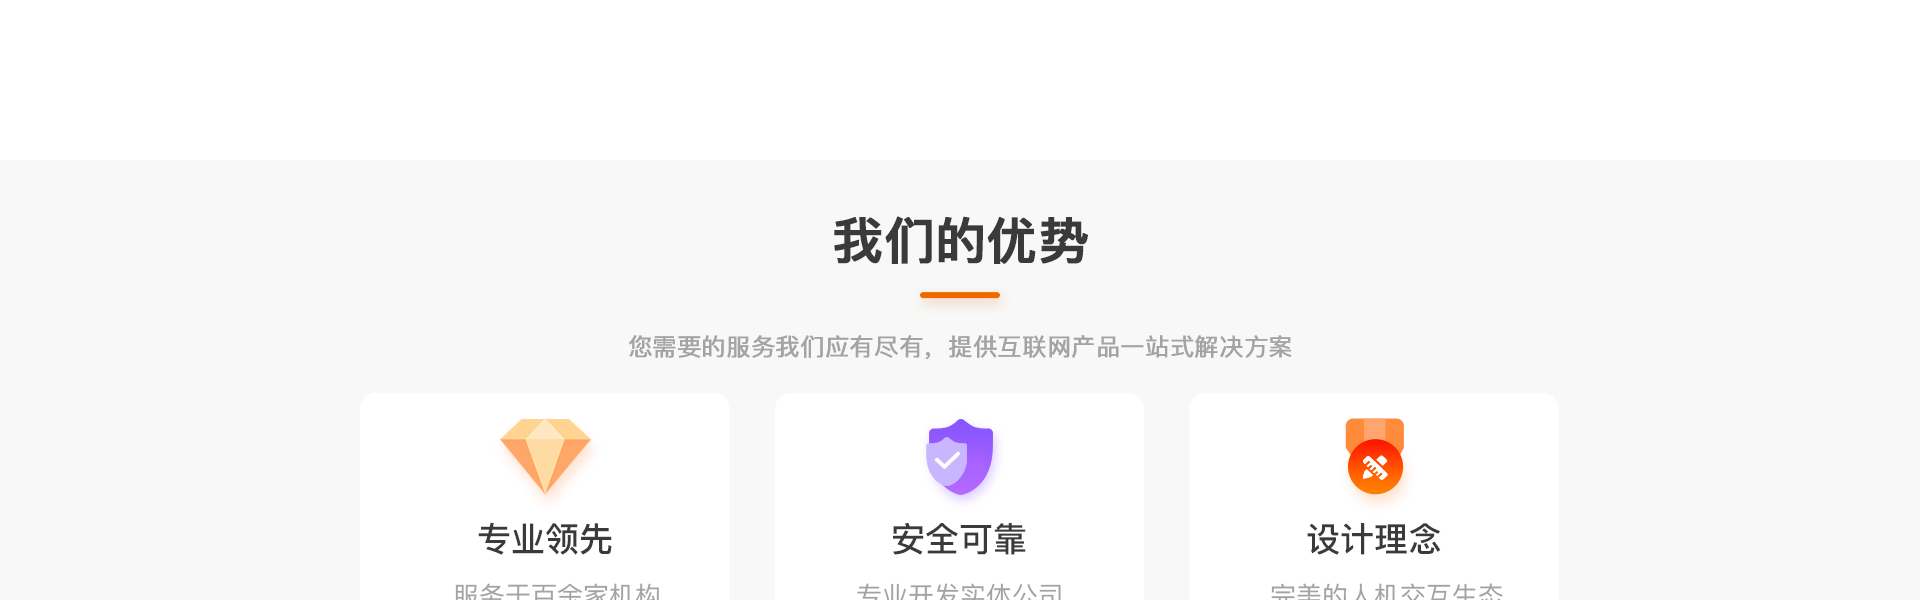This screenshot has width=1920, height=600.
Task: Click the orange underline below heading
Action: coord(960,295)
